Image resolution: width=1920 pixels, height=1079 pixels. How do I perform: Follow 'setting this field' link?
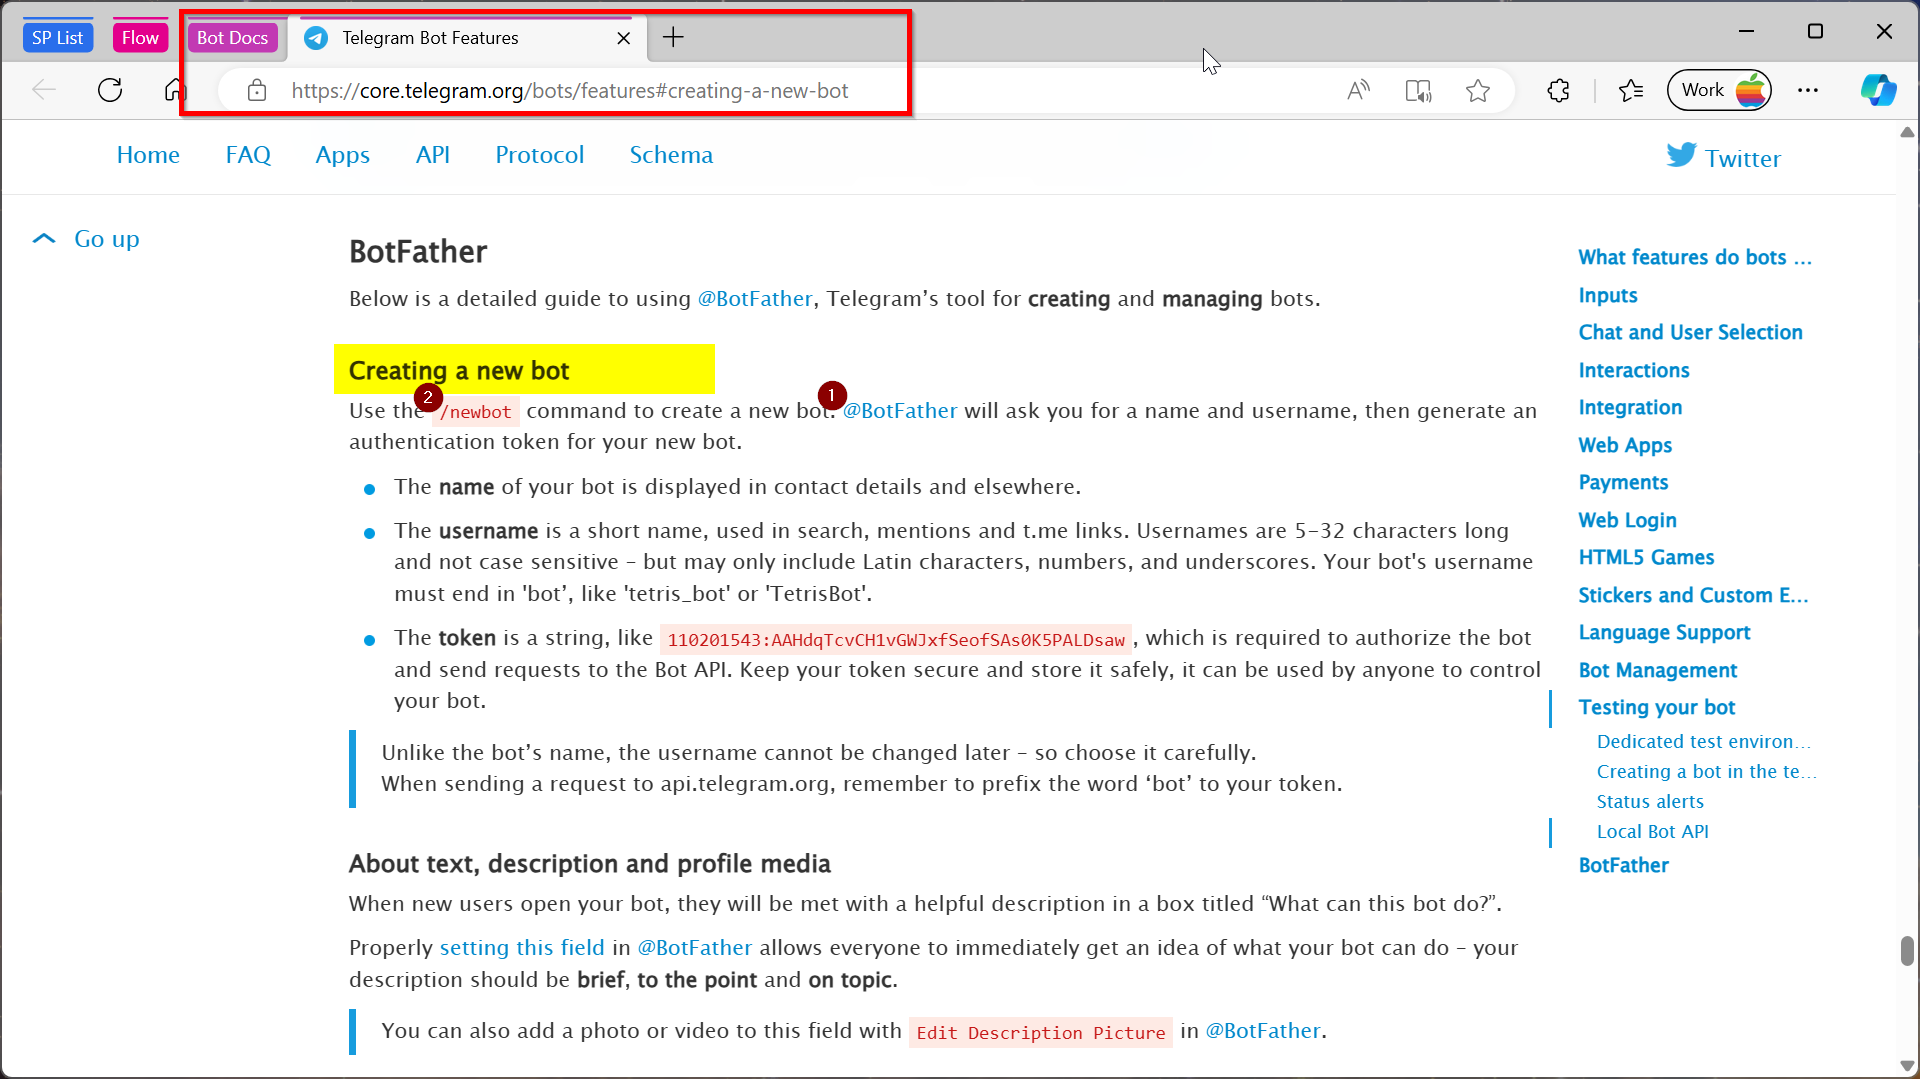tap(522, 948)
